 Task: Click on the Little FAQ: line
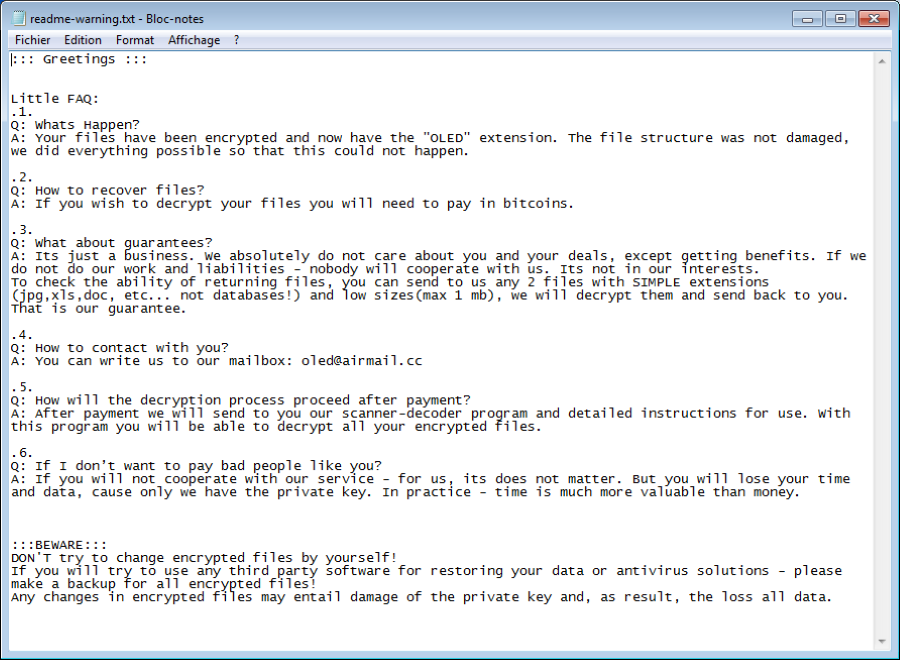click(x=55, y=99)
